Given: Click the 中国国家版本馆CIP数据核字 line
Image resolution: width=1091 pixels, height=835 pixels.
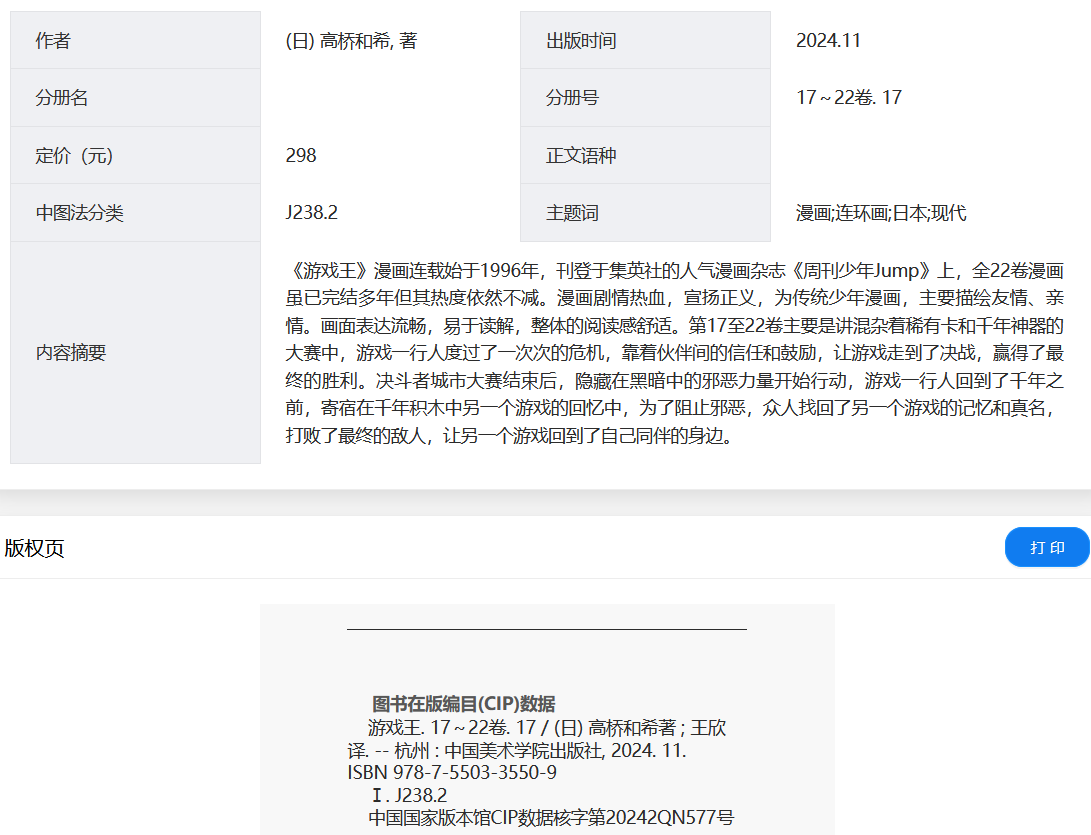Looking at the screenshot, I should coord(551,818).
